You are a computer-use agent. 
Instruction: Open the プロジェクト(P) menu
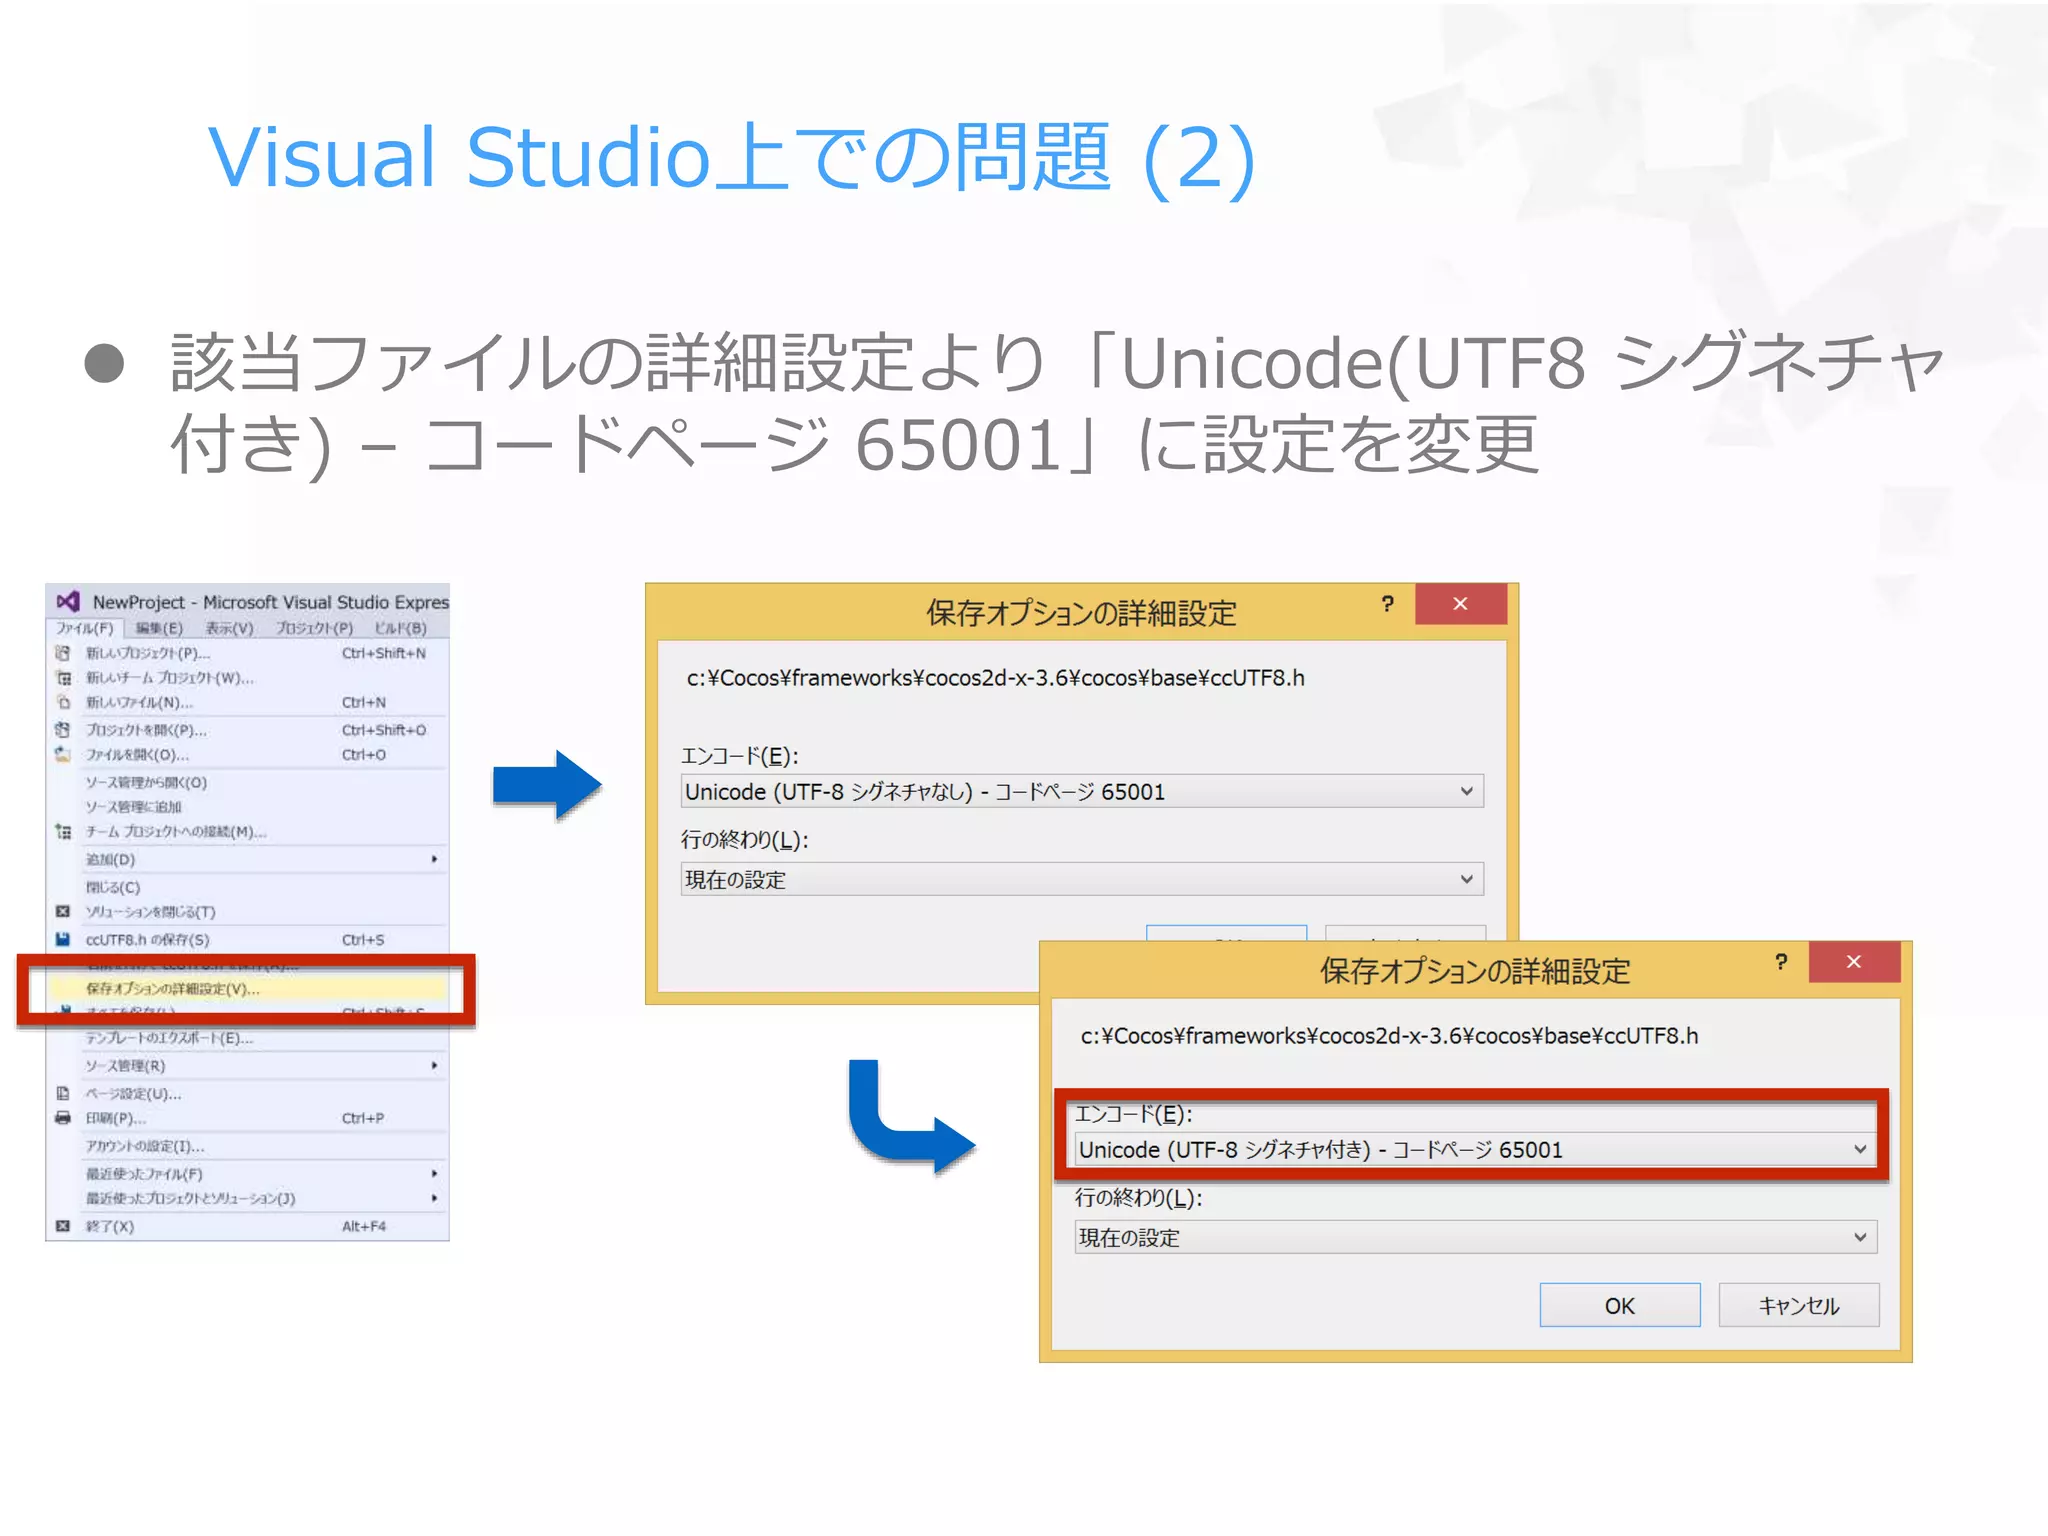click(x=314, y=628)
